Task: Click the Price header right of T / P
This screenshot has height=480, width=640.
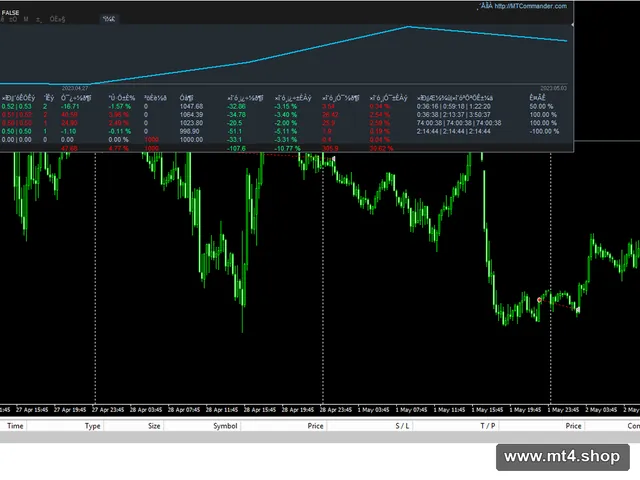Action: click(573, 426)
